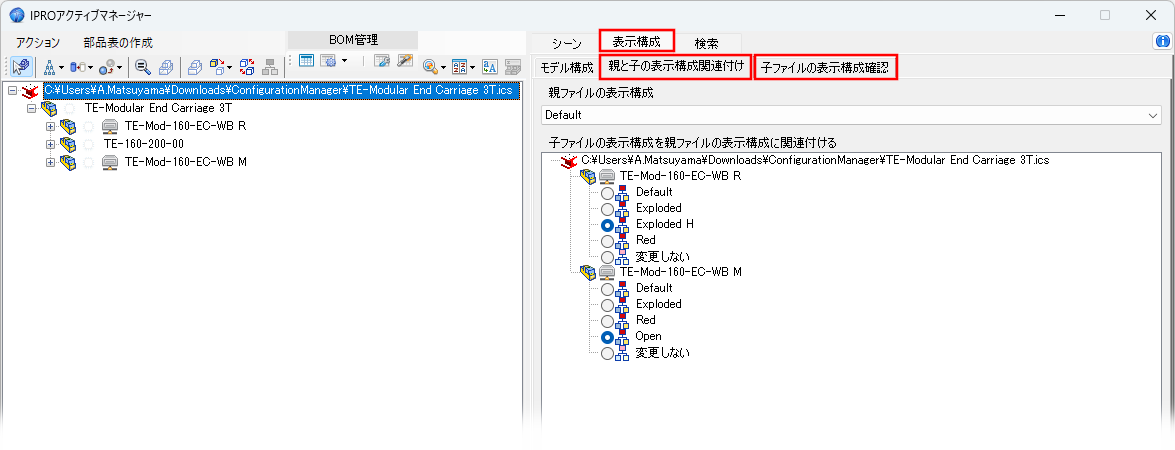This screenshot has width=1175, height=450.
Task: Select TE-Modular End Carriage 3T tree item
Action: coord(158,109)
